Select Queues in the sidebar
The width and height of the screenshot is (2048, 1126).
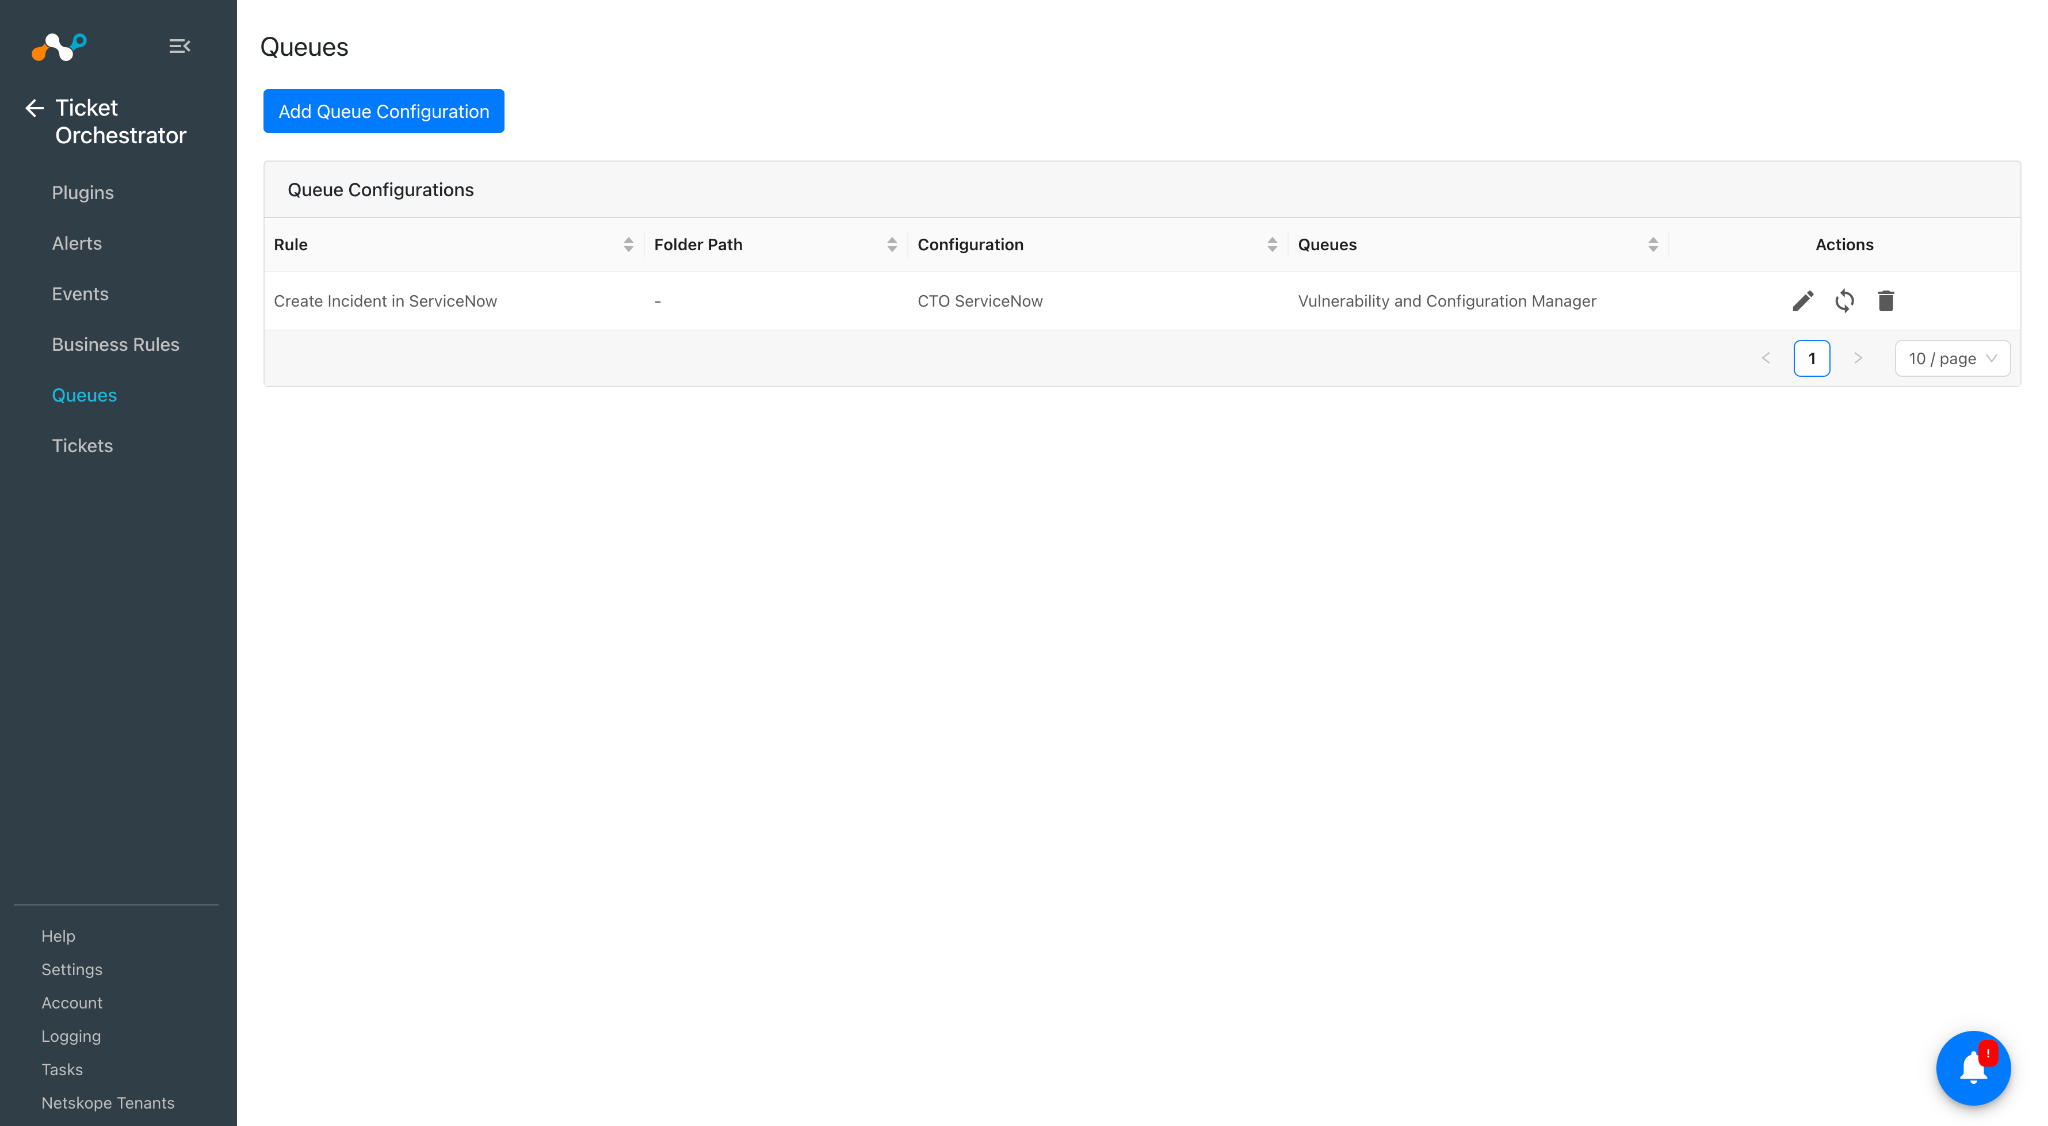tap(84, 396)
